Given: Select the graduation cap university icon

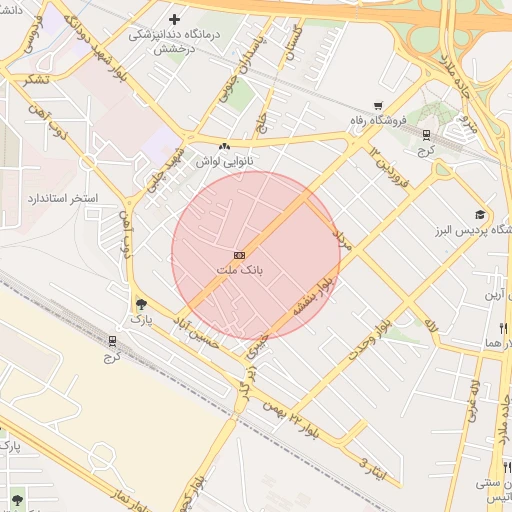Looking at the screenshot, I should pyautogui.click(x=480, y=215).
